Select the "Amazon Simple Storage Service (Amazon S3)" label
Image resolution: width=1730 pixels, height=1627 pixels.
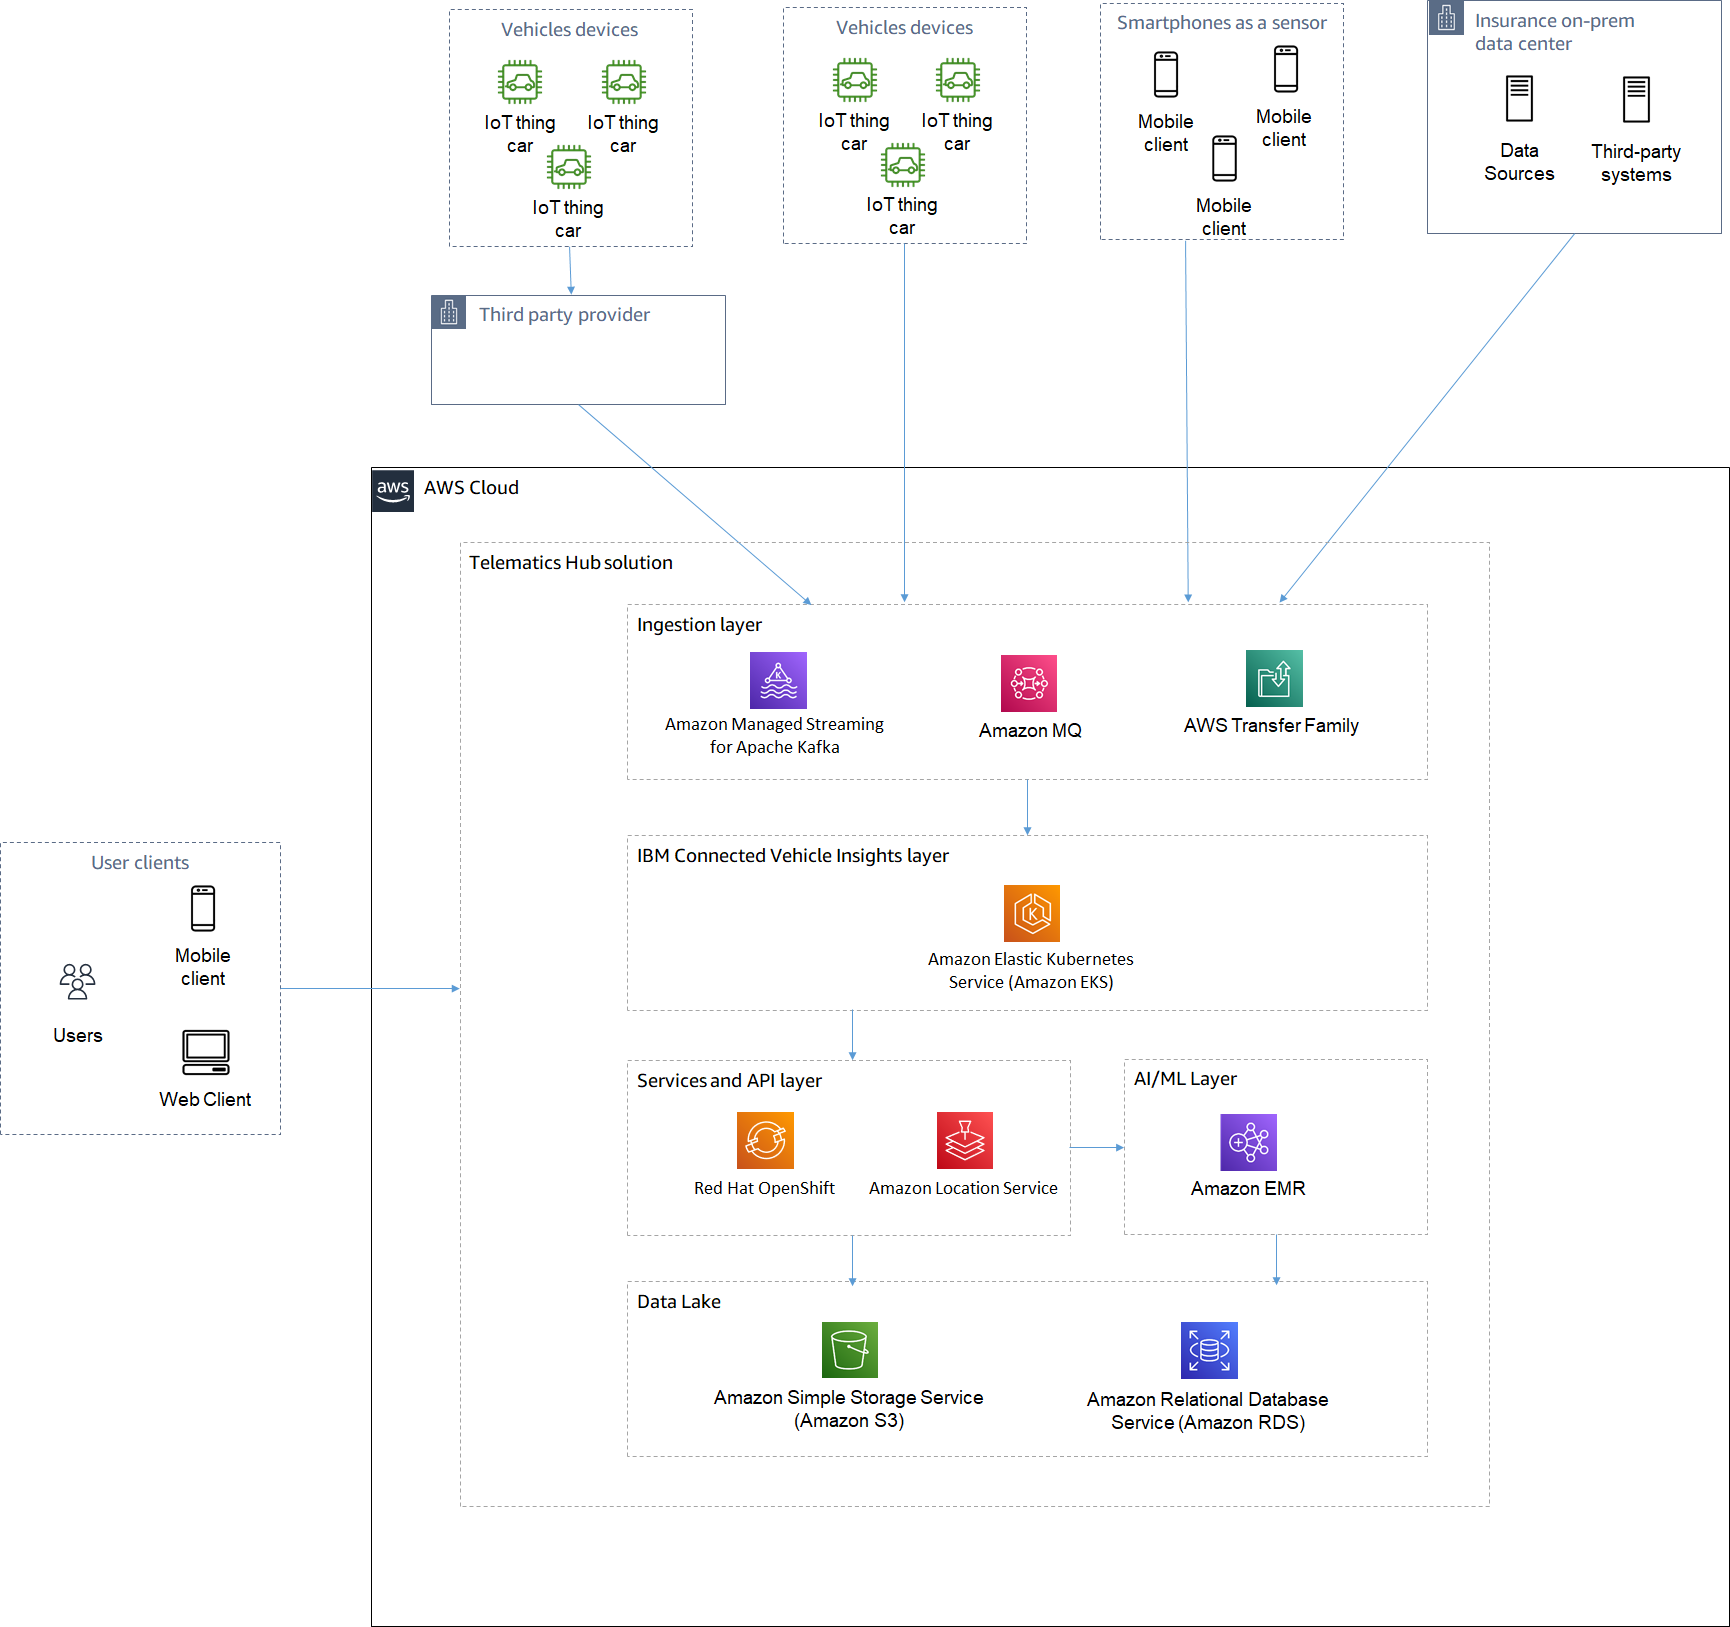point(849,1409)
